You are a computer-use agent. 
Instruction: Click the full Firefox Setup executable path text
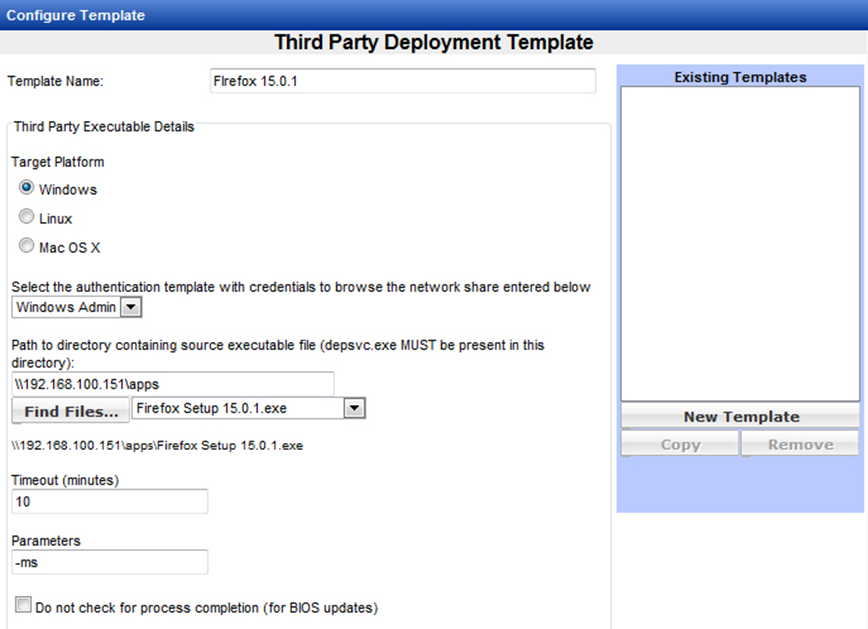click(x=157, y=446)
